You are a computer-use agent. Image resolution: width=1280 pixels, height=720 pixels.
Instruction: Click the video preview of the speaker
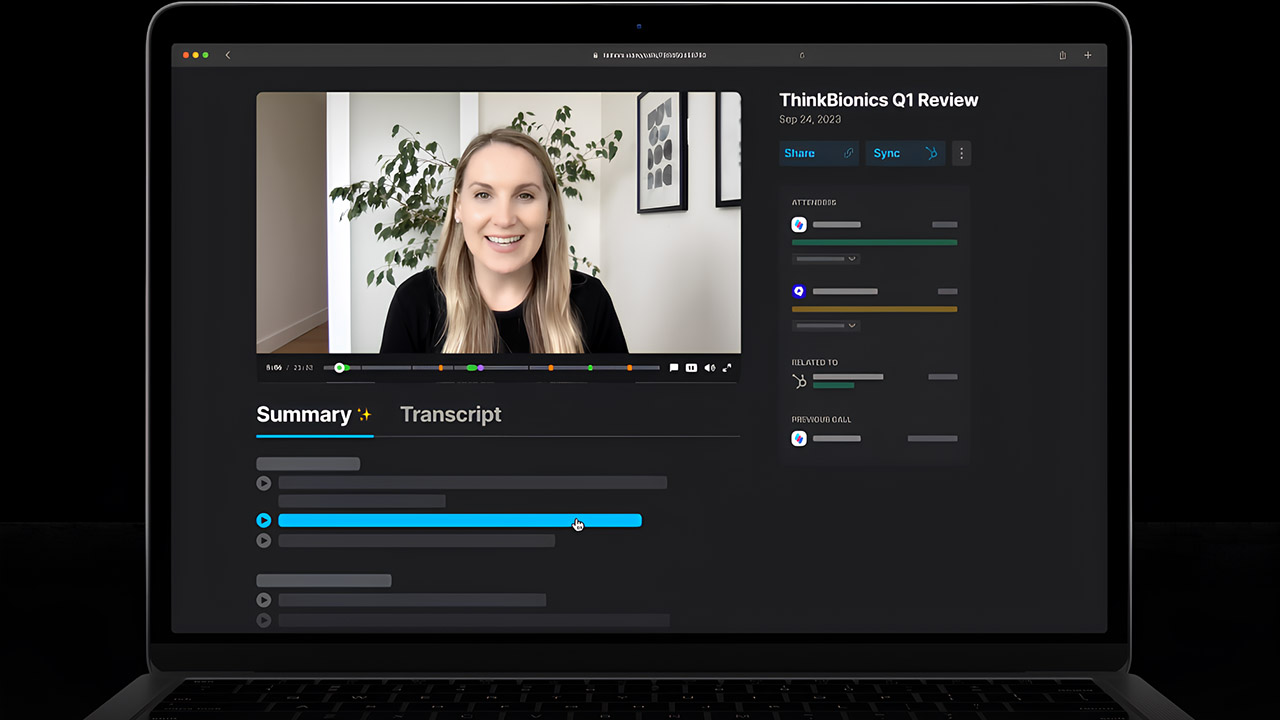coord(498,223)
